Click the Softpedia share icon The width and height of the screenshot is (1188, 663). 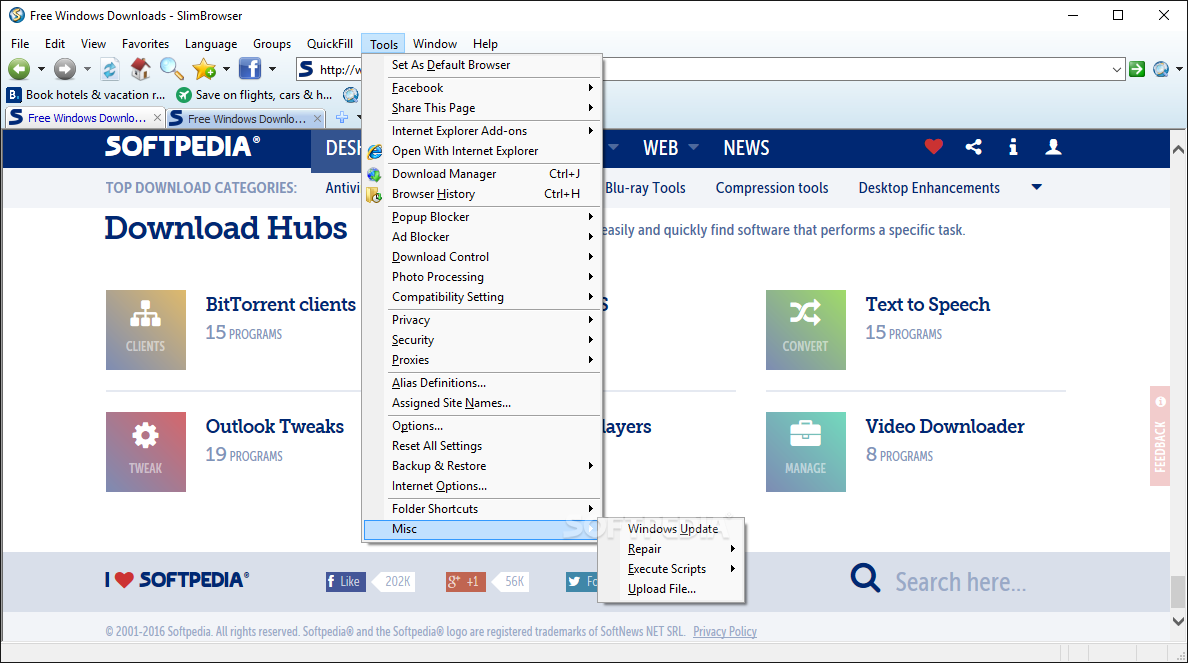click(x=974, y=147)
